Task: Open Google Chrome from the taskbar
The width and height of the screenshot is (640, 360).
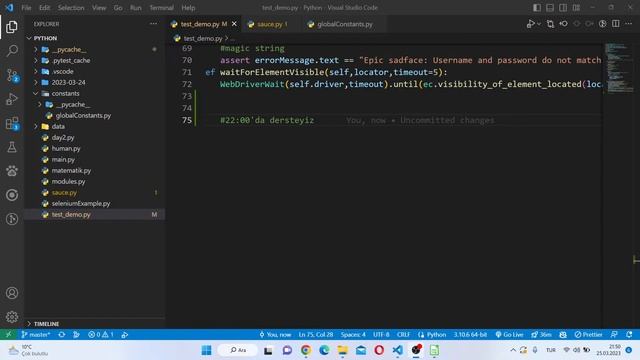Action: tap(306, 350)
